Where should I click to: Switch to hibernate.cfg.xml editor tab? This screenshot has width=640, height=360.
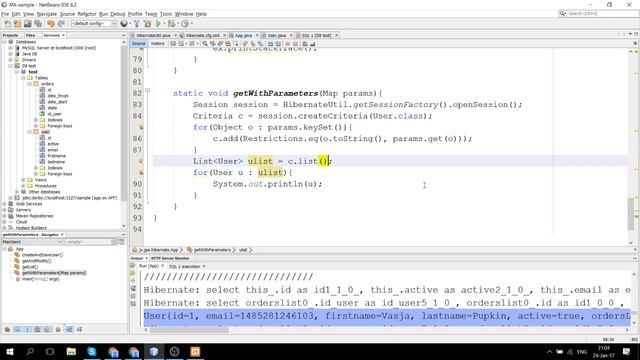202,36
